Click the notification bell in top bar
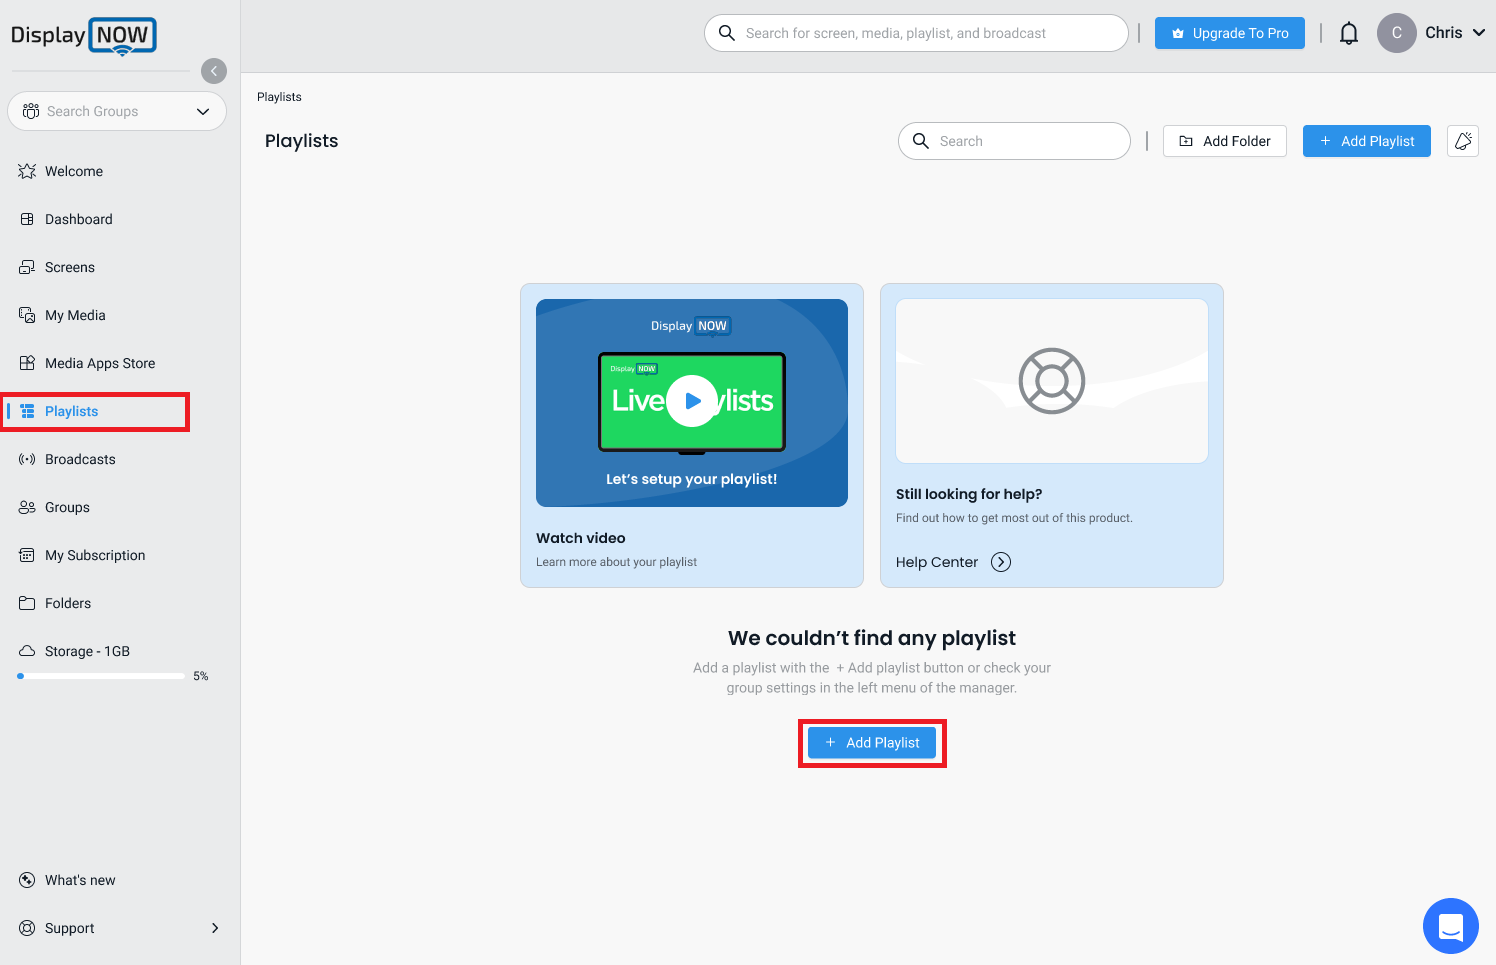 (x=1349, y=32)
